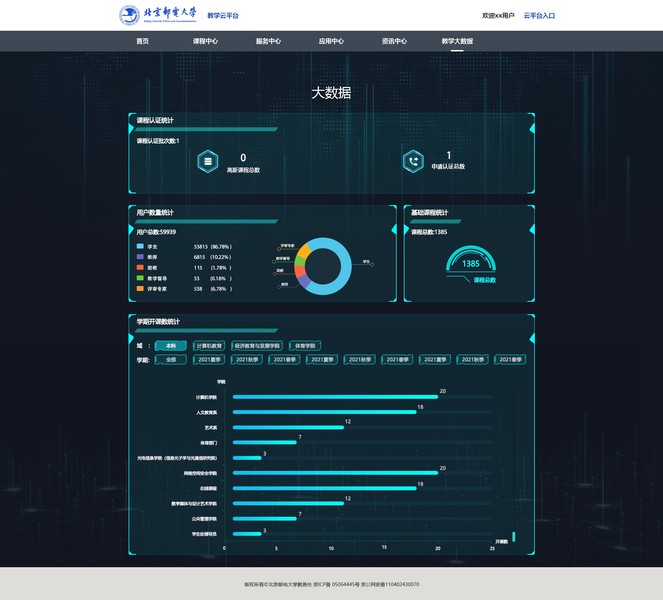Click the Beijing University of Posts logo
This screenshot has height=600, width=663.
158,15
